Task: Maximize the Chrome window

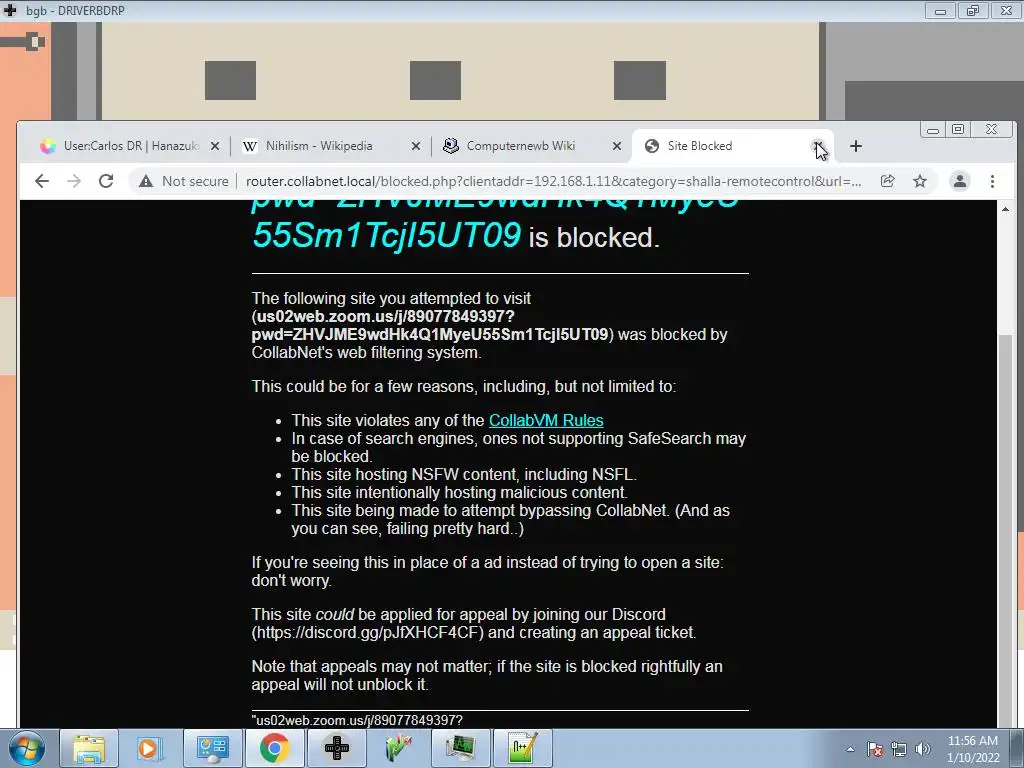Action: [x=957, y=129]
